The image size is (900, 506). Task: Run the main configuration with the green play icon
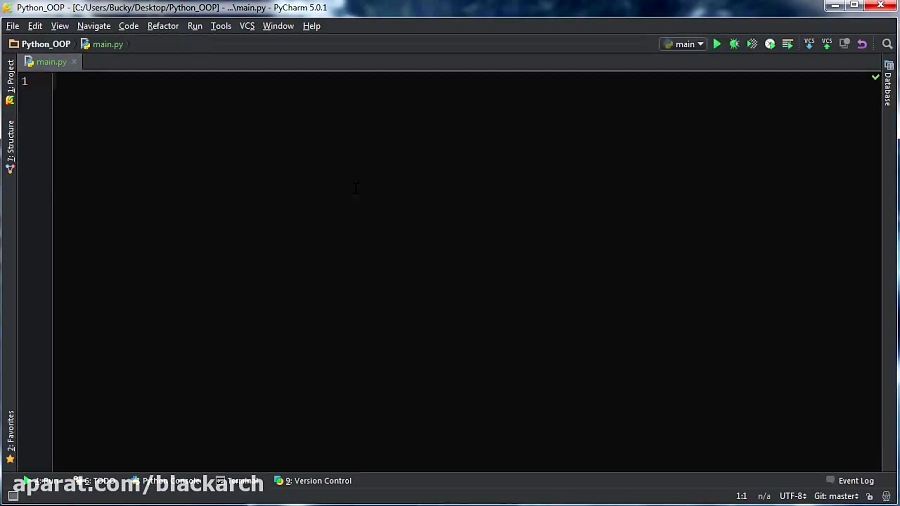coord(717,44)
